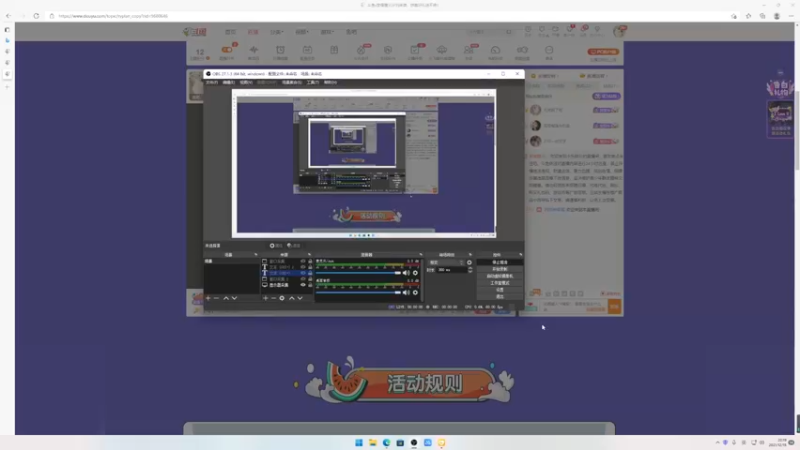
Task: Move selected source up in OBS Sources panel
Action: [292, 298]
